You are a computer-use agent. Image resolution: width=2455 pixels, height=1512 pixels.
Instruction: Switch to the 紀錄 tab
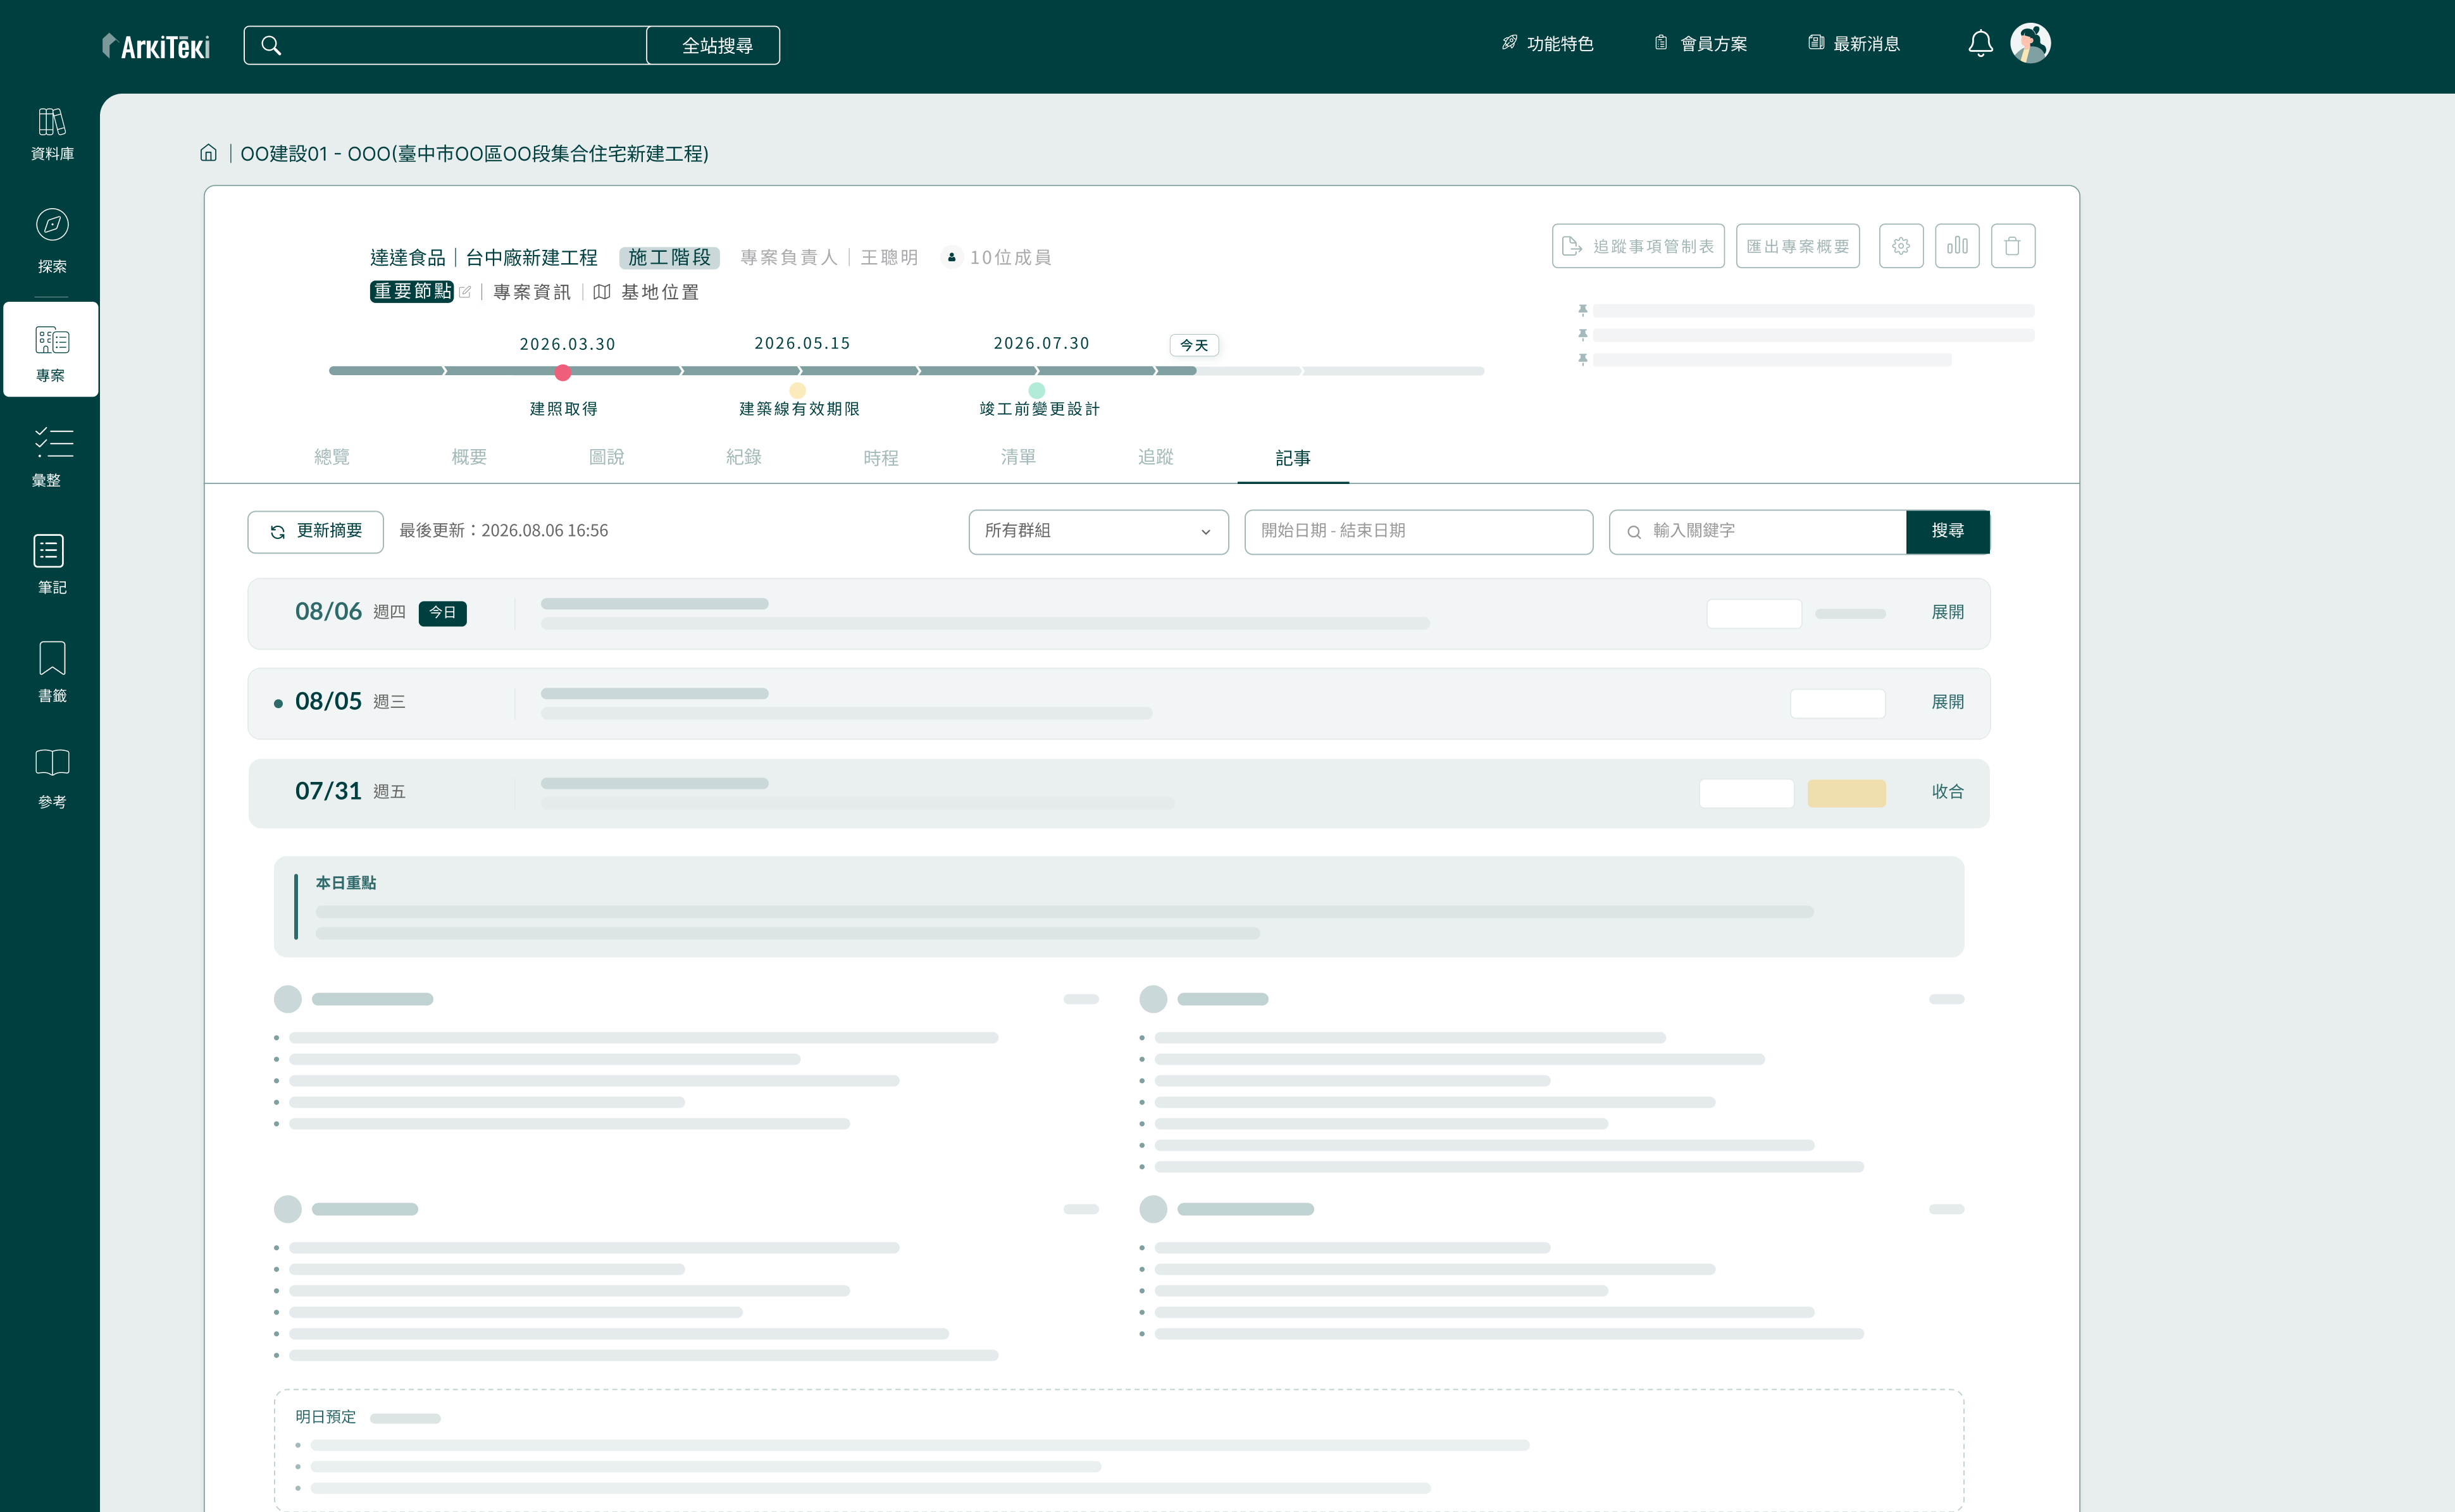(744, 457)
